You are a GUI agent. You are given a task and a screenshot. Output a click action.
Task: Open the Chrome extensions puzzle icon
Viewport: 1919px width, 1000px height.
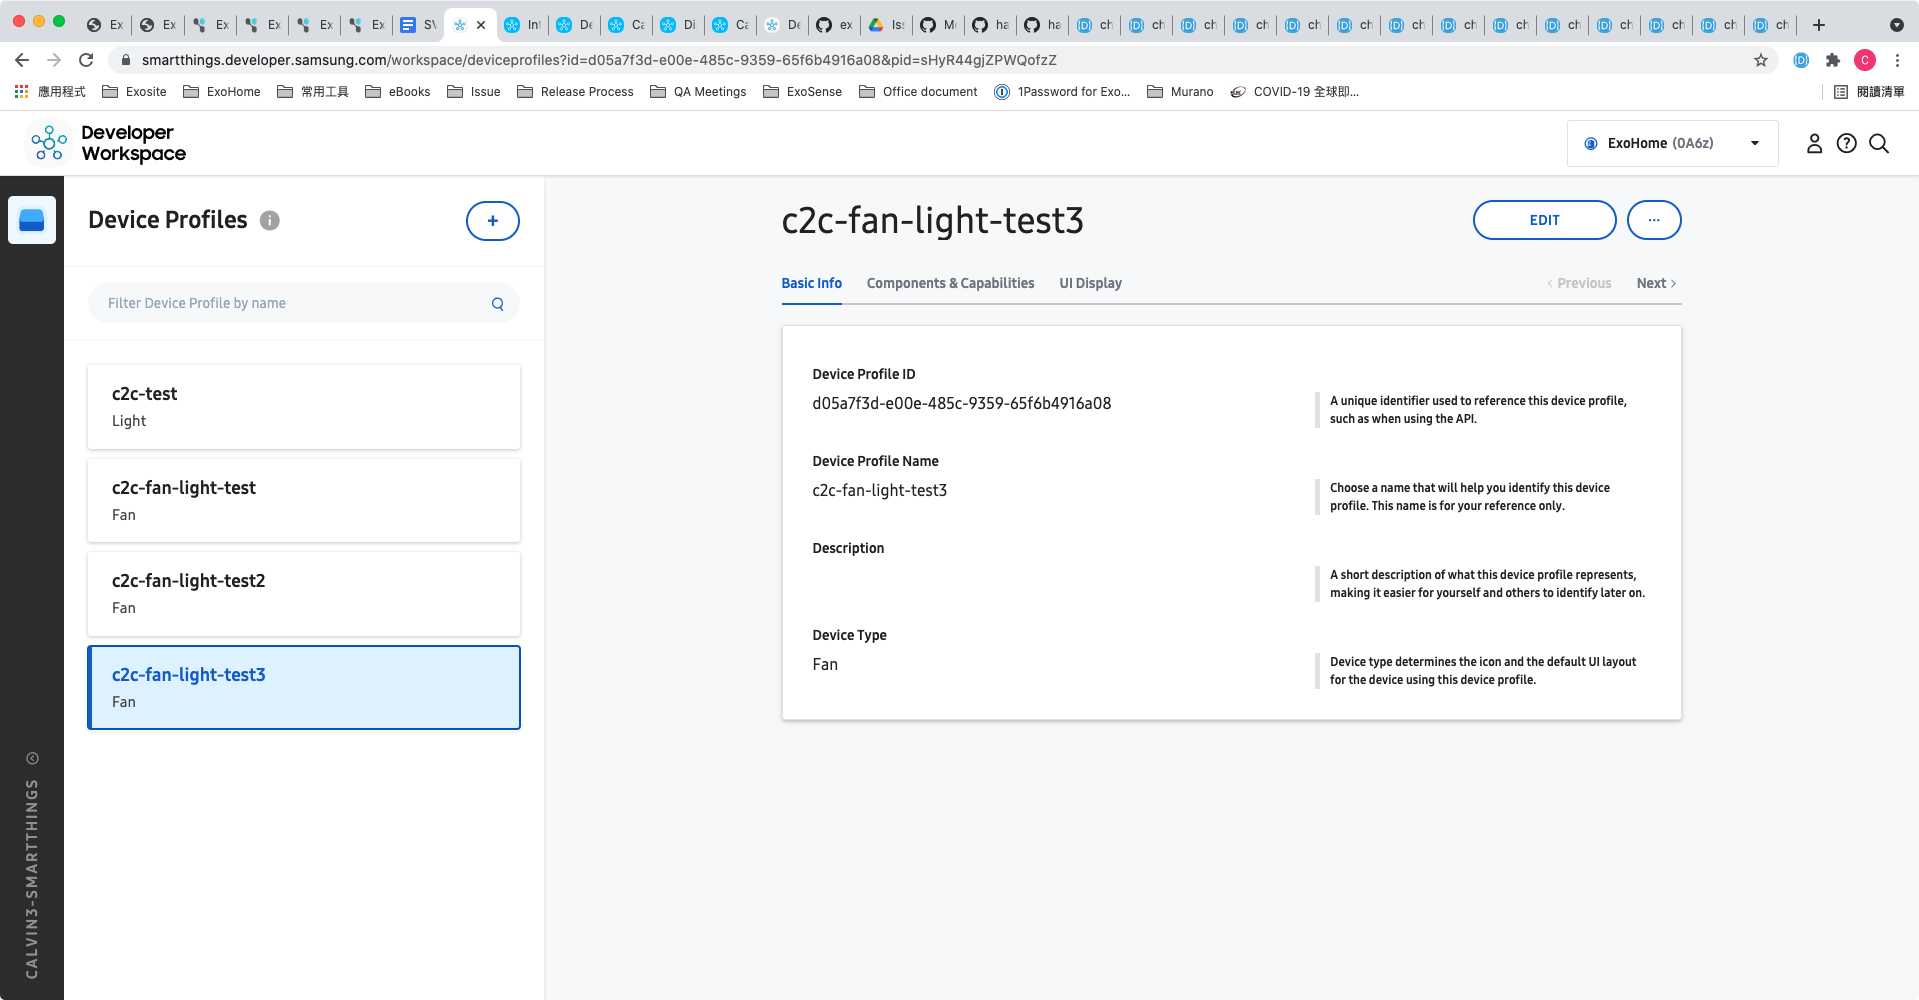coord(1833,60)
